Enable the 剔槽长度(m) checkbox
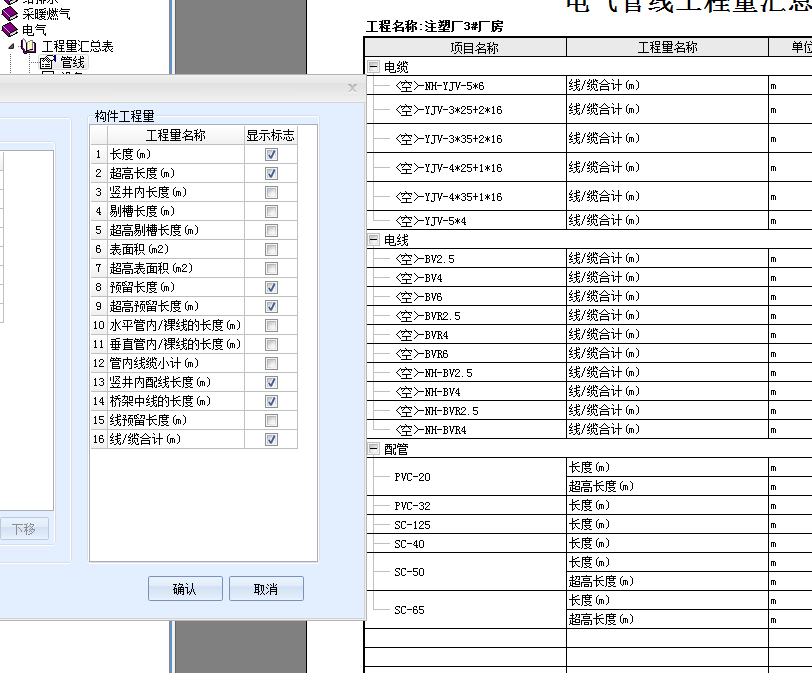The width and height of the screenshot is (812, 673). coord(271,211)
